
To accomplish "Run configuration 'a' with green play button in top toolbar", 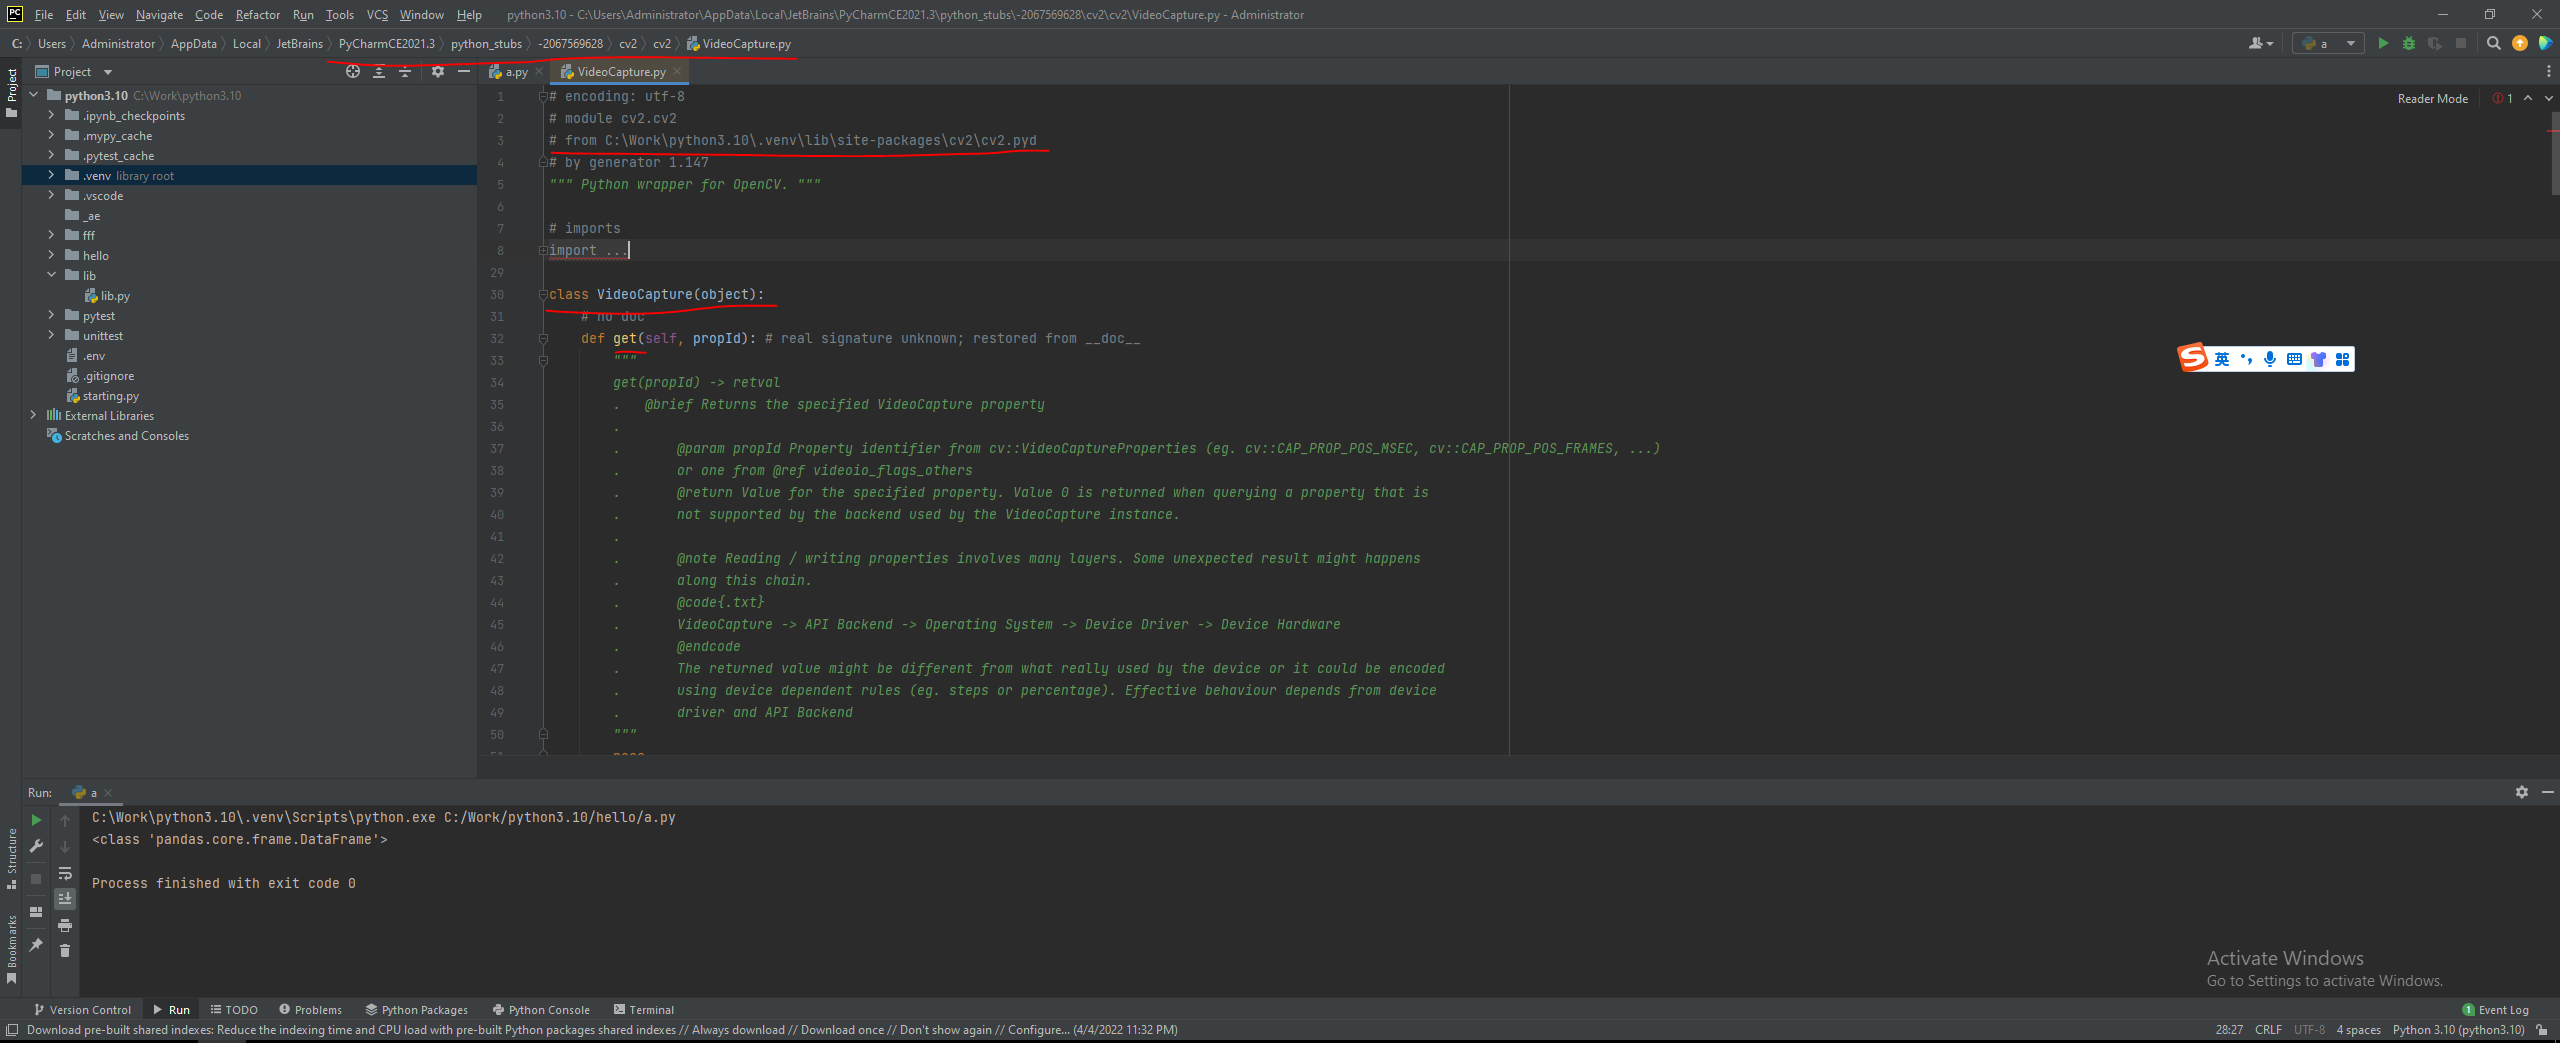I will tap(2383, 43).
